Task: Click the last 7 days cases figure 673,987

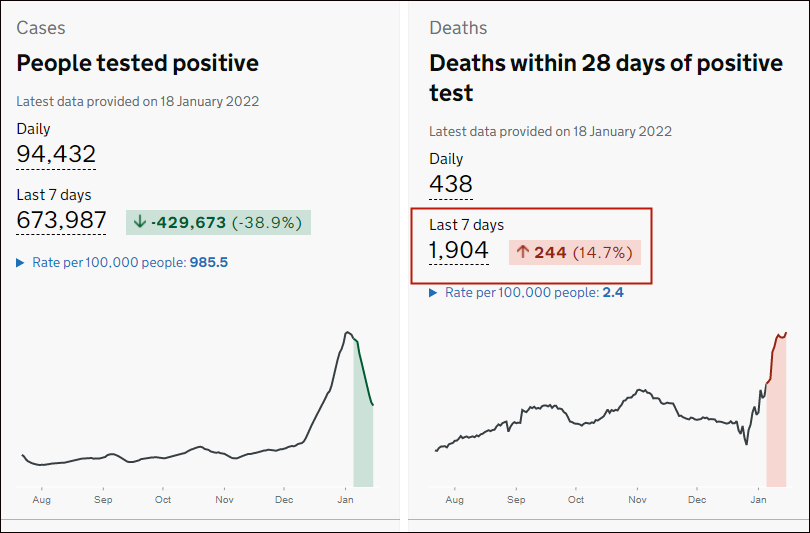Action: click(61, 220)
